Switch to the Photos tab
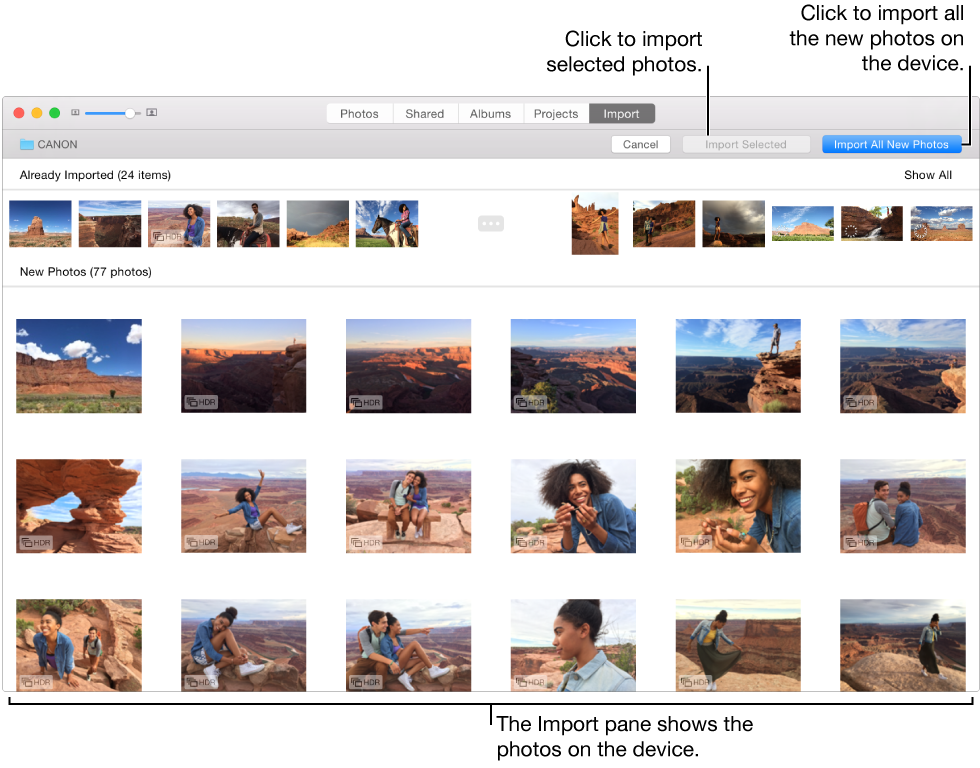 coord(359,113)
